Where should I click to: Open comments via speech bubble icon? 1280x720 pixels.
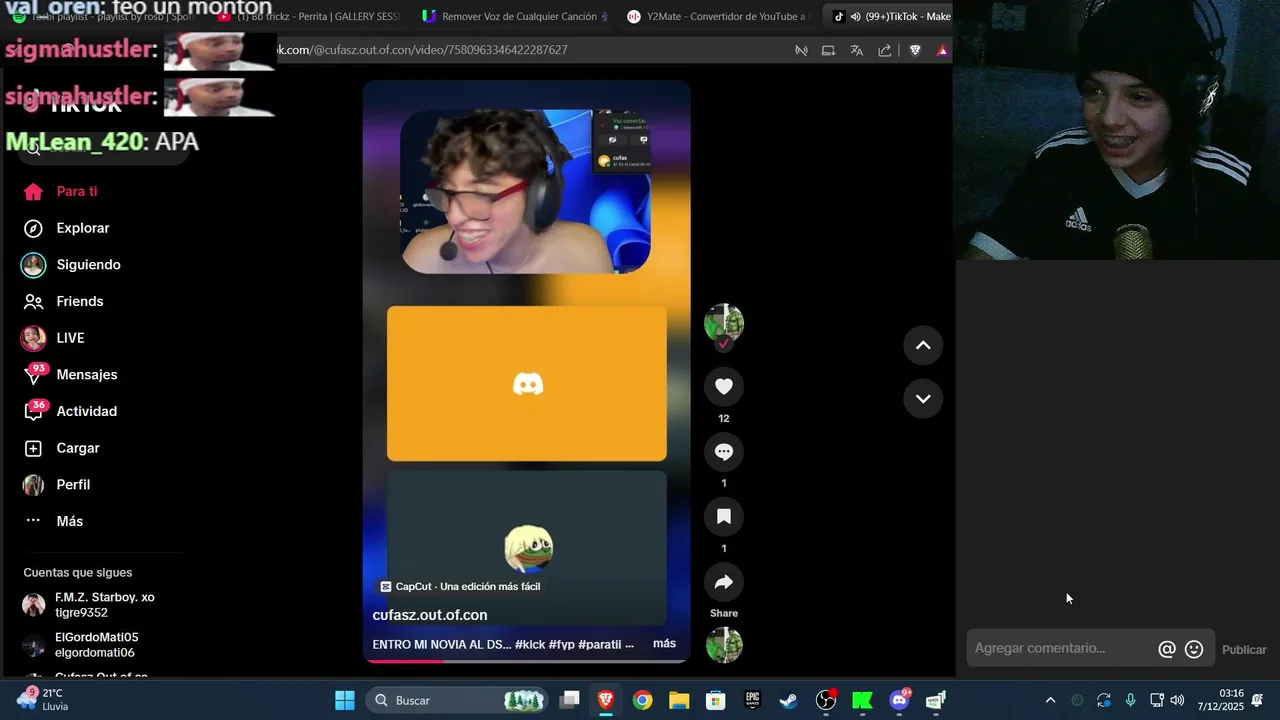tap(724, 452)
